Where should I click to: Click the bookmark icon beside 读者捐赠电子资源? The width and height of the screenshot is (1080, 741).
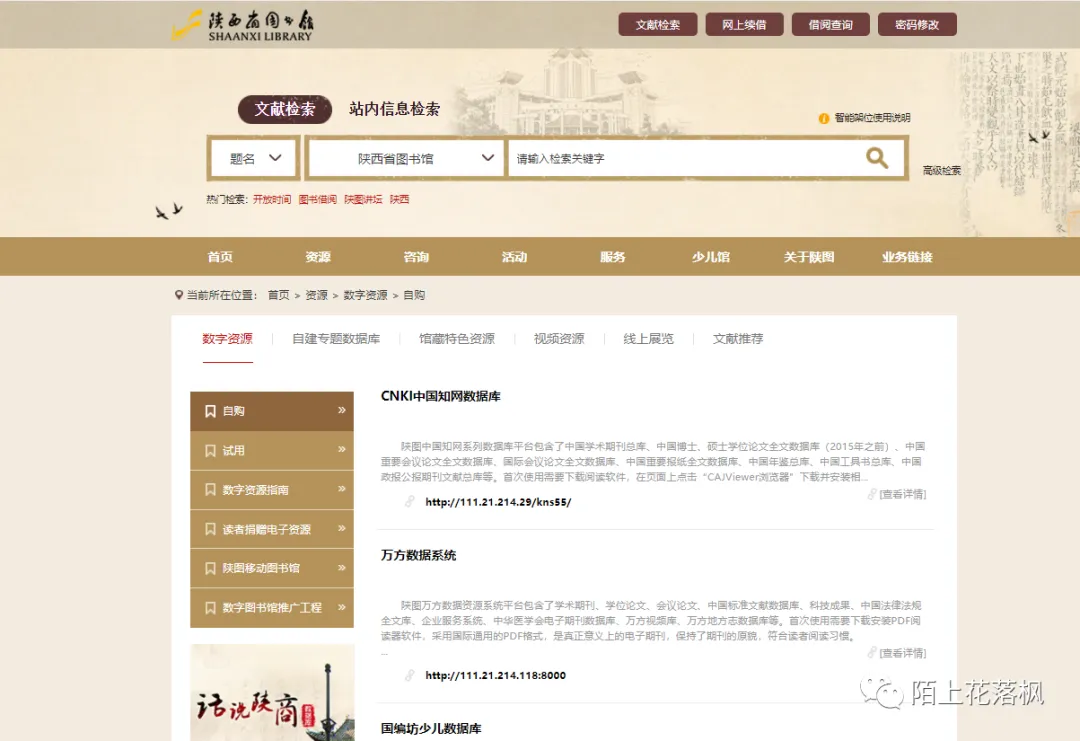pos(210,529)
